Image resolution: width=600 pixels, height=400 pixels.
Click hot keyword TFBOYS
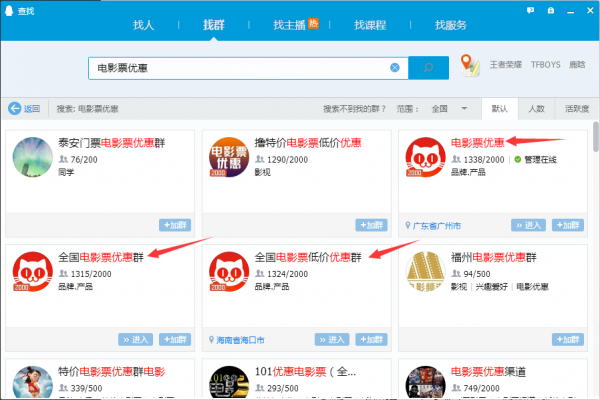pyautogui.click(x=546, y=65)
